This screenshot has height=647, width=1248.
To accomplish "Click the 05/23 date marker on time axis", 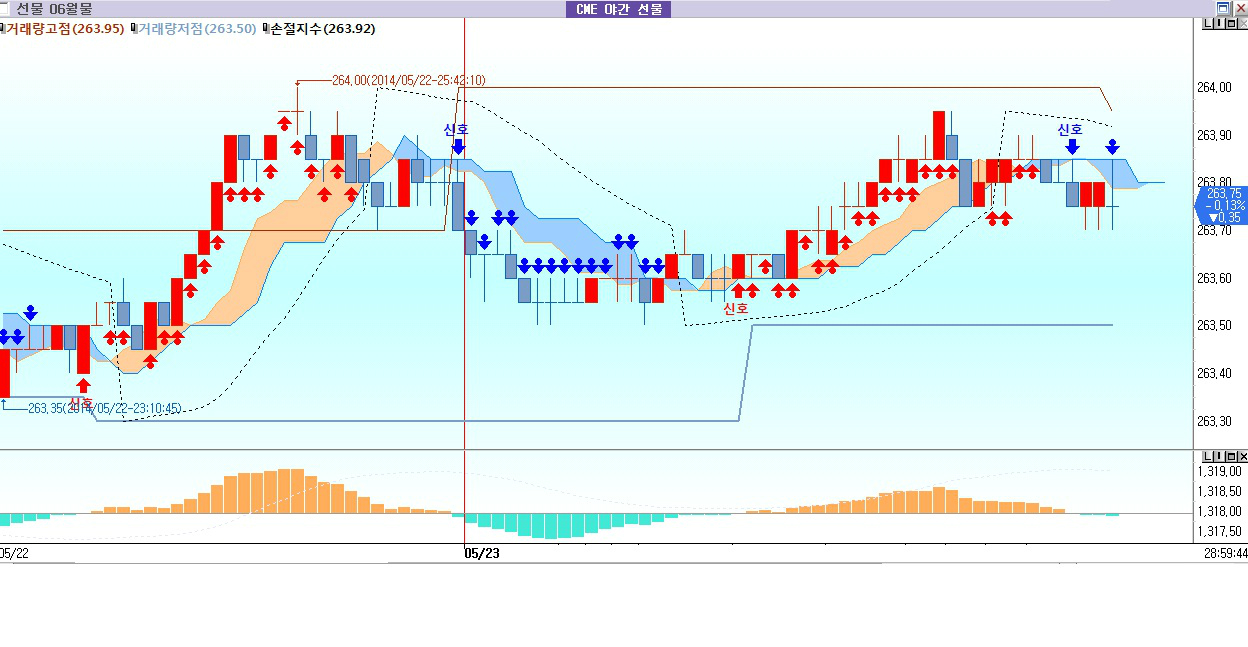I will coord(481,553).
